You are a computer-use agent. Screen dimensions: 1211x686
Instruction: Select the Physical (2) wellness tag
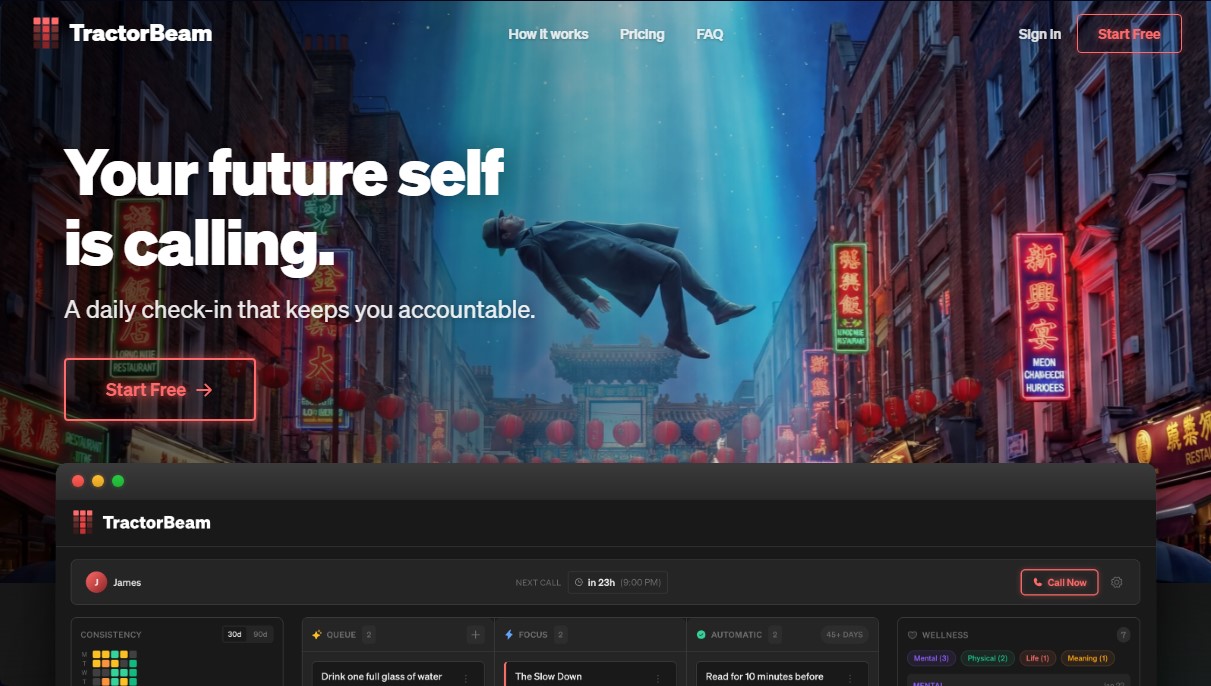pos(988,658)
